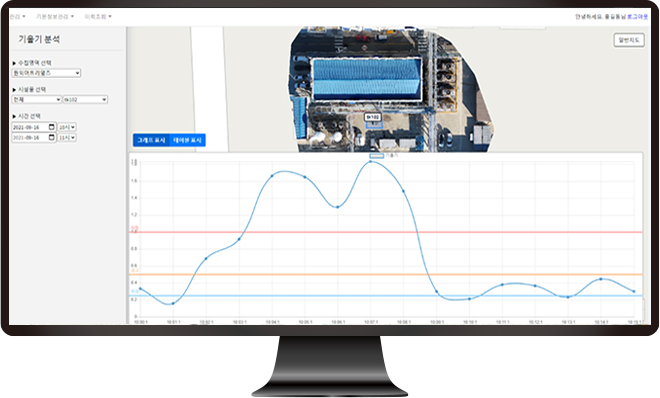Open calendar picker for start date field
The image size is (660, 398).
(x=52, y=127)
